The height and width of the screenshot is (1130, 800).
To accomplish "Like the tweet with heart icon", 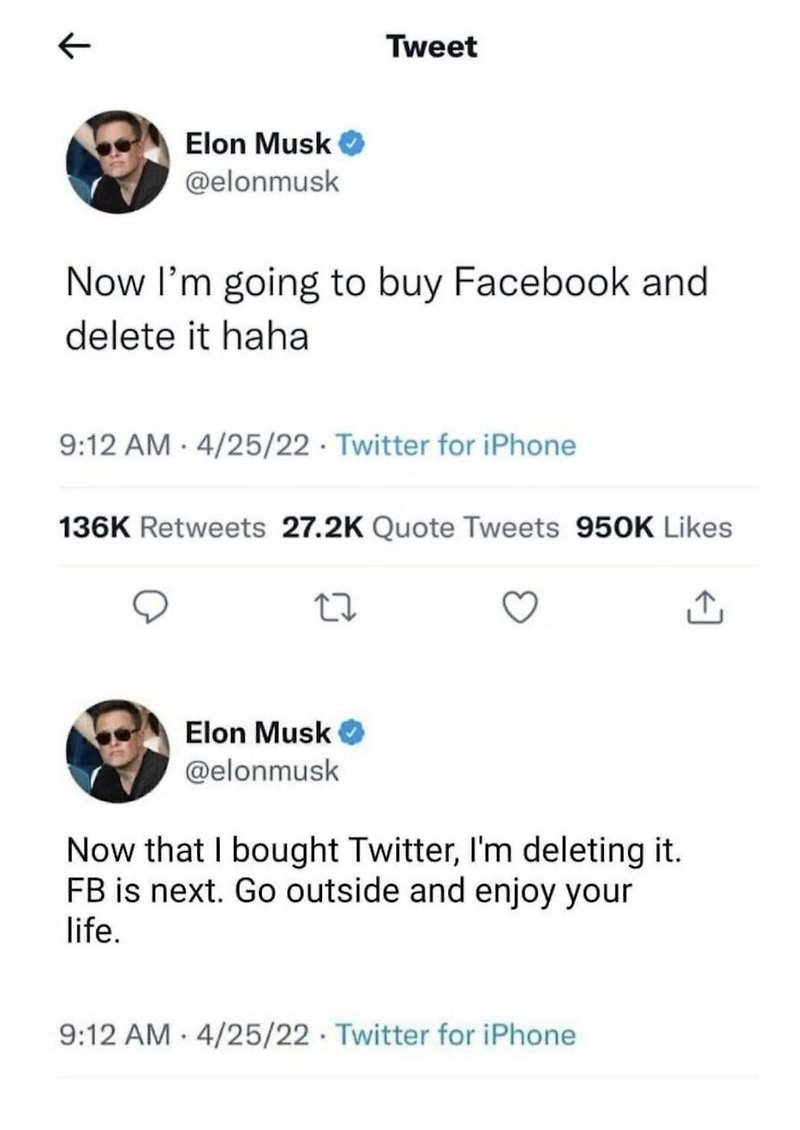I will [x=519, y=608].
